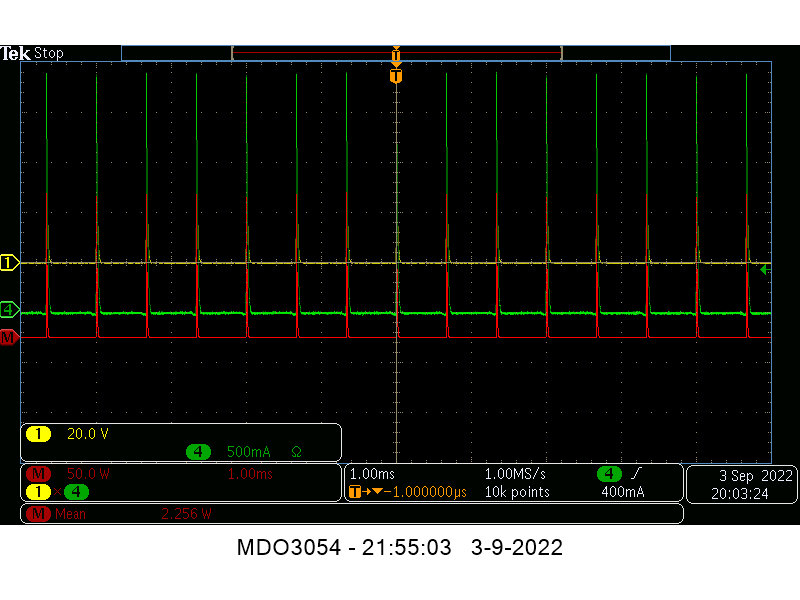Click the green channel 4 ground marker
The width and height of the screenshot is (800, 600).
pos(10,309)
